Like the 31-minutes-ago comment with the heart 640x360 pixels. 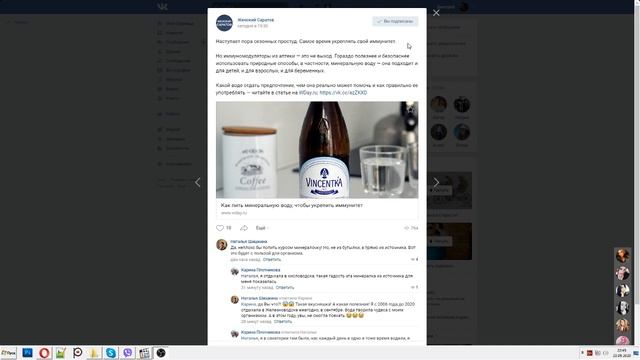pyautogui.click(x=414, y=288)
